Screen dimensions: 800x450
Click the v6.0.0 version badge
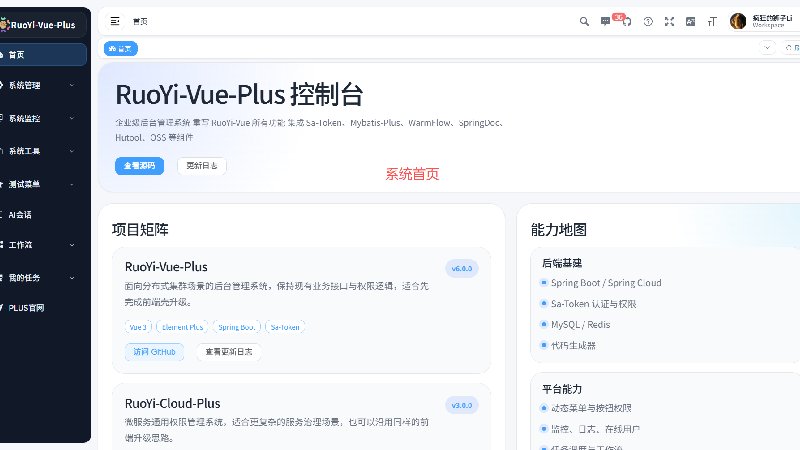[462, 268]
